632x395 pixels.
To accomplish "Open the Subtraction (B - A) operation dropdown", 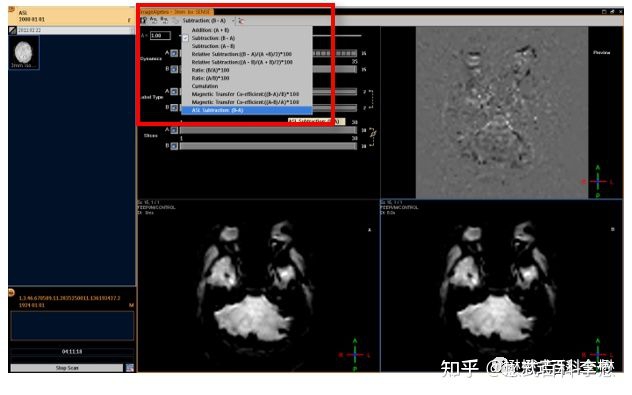I will (208, 21).
